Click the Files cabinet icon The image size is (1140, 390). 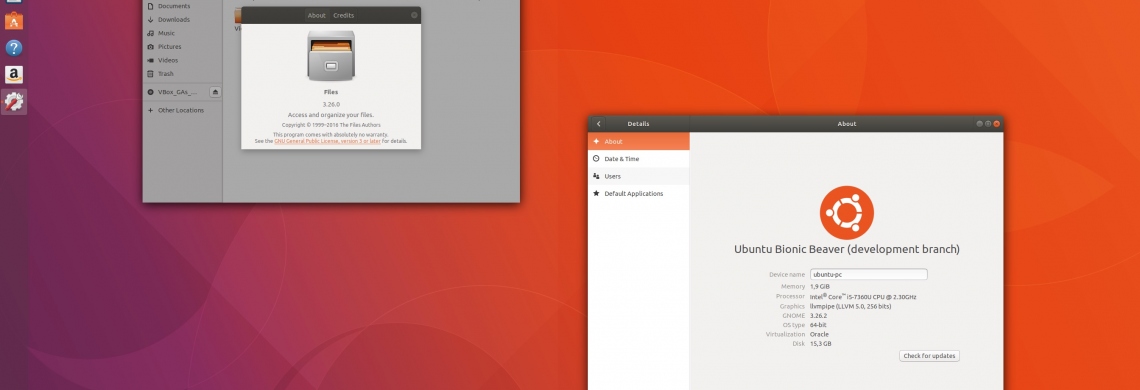[331, 55]
